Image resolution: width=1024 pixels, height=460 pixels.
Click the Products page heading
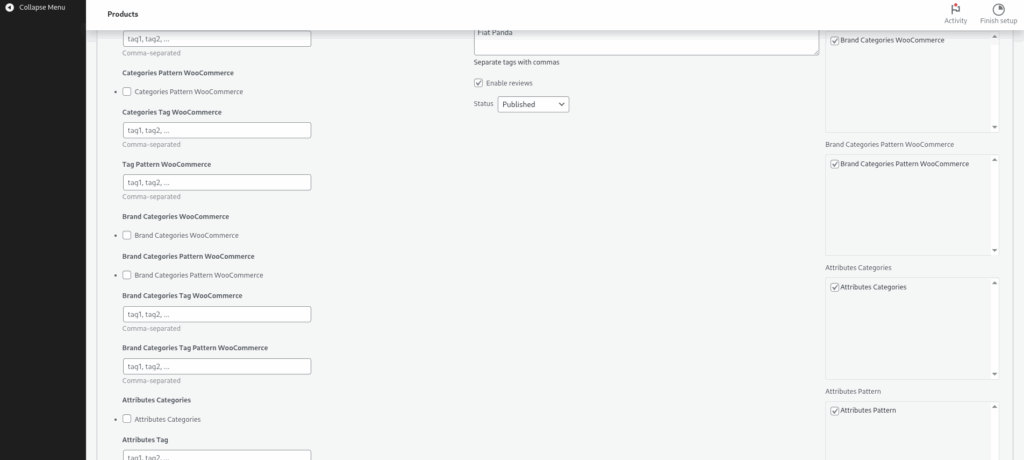tap(123, 14)
